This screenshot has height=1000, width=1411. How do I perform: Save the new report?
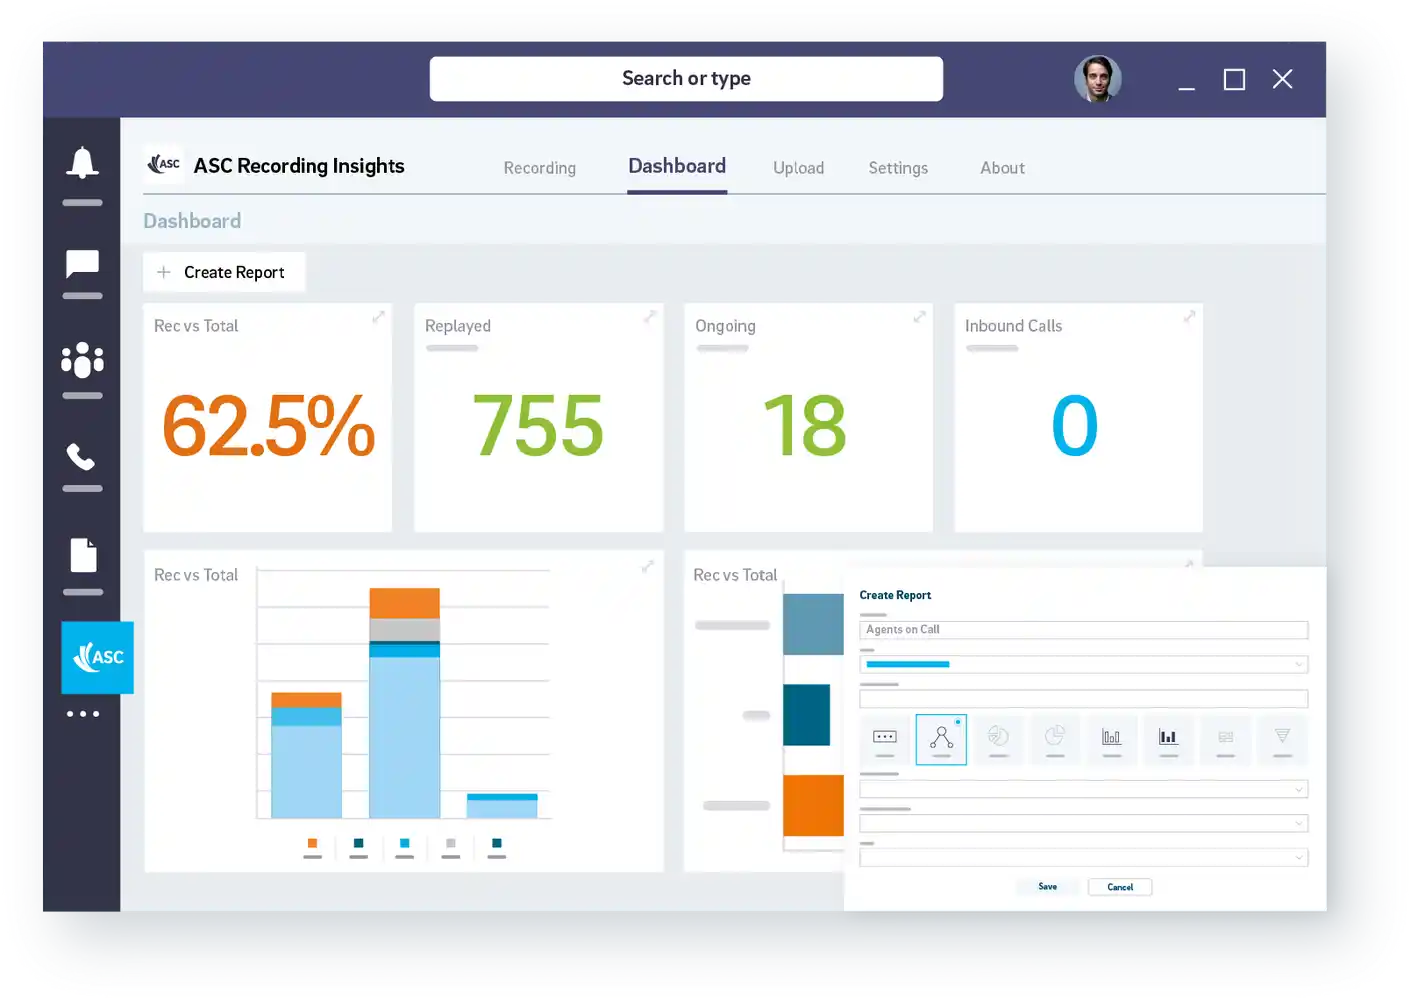[x=1047, y=887]
